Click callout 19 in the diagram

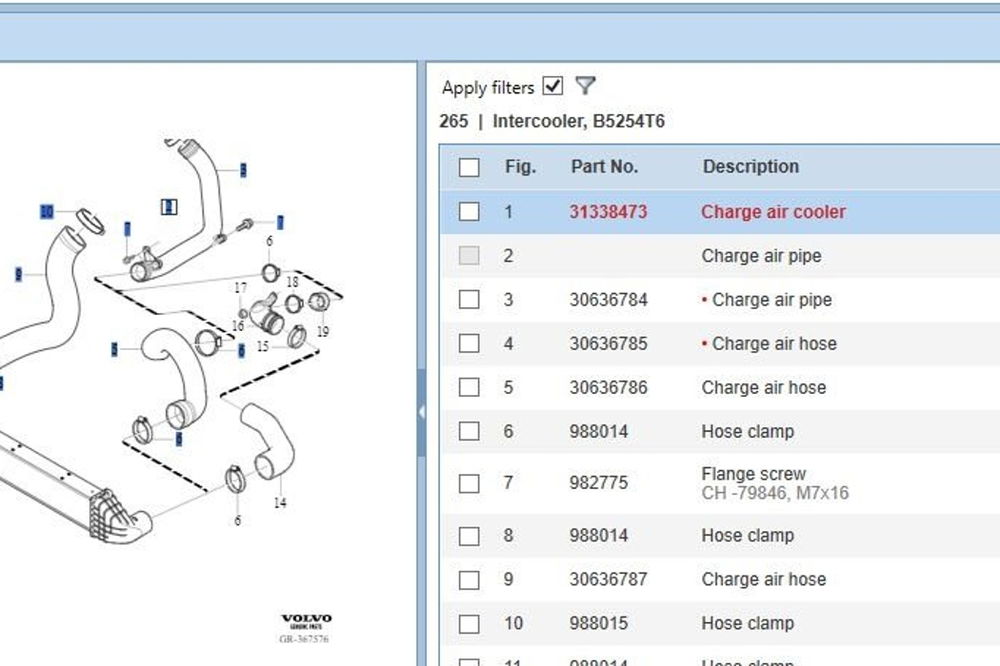click(322, 331)
